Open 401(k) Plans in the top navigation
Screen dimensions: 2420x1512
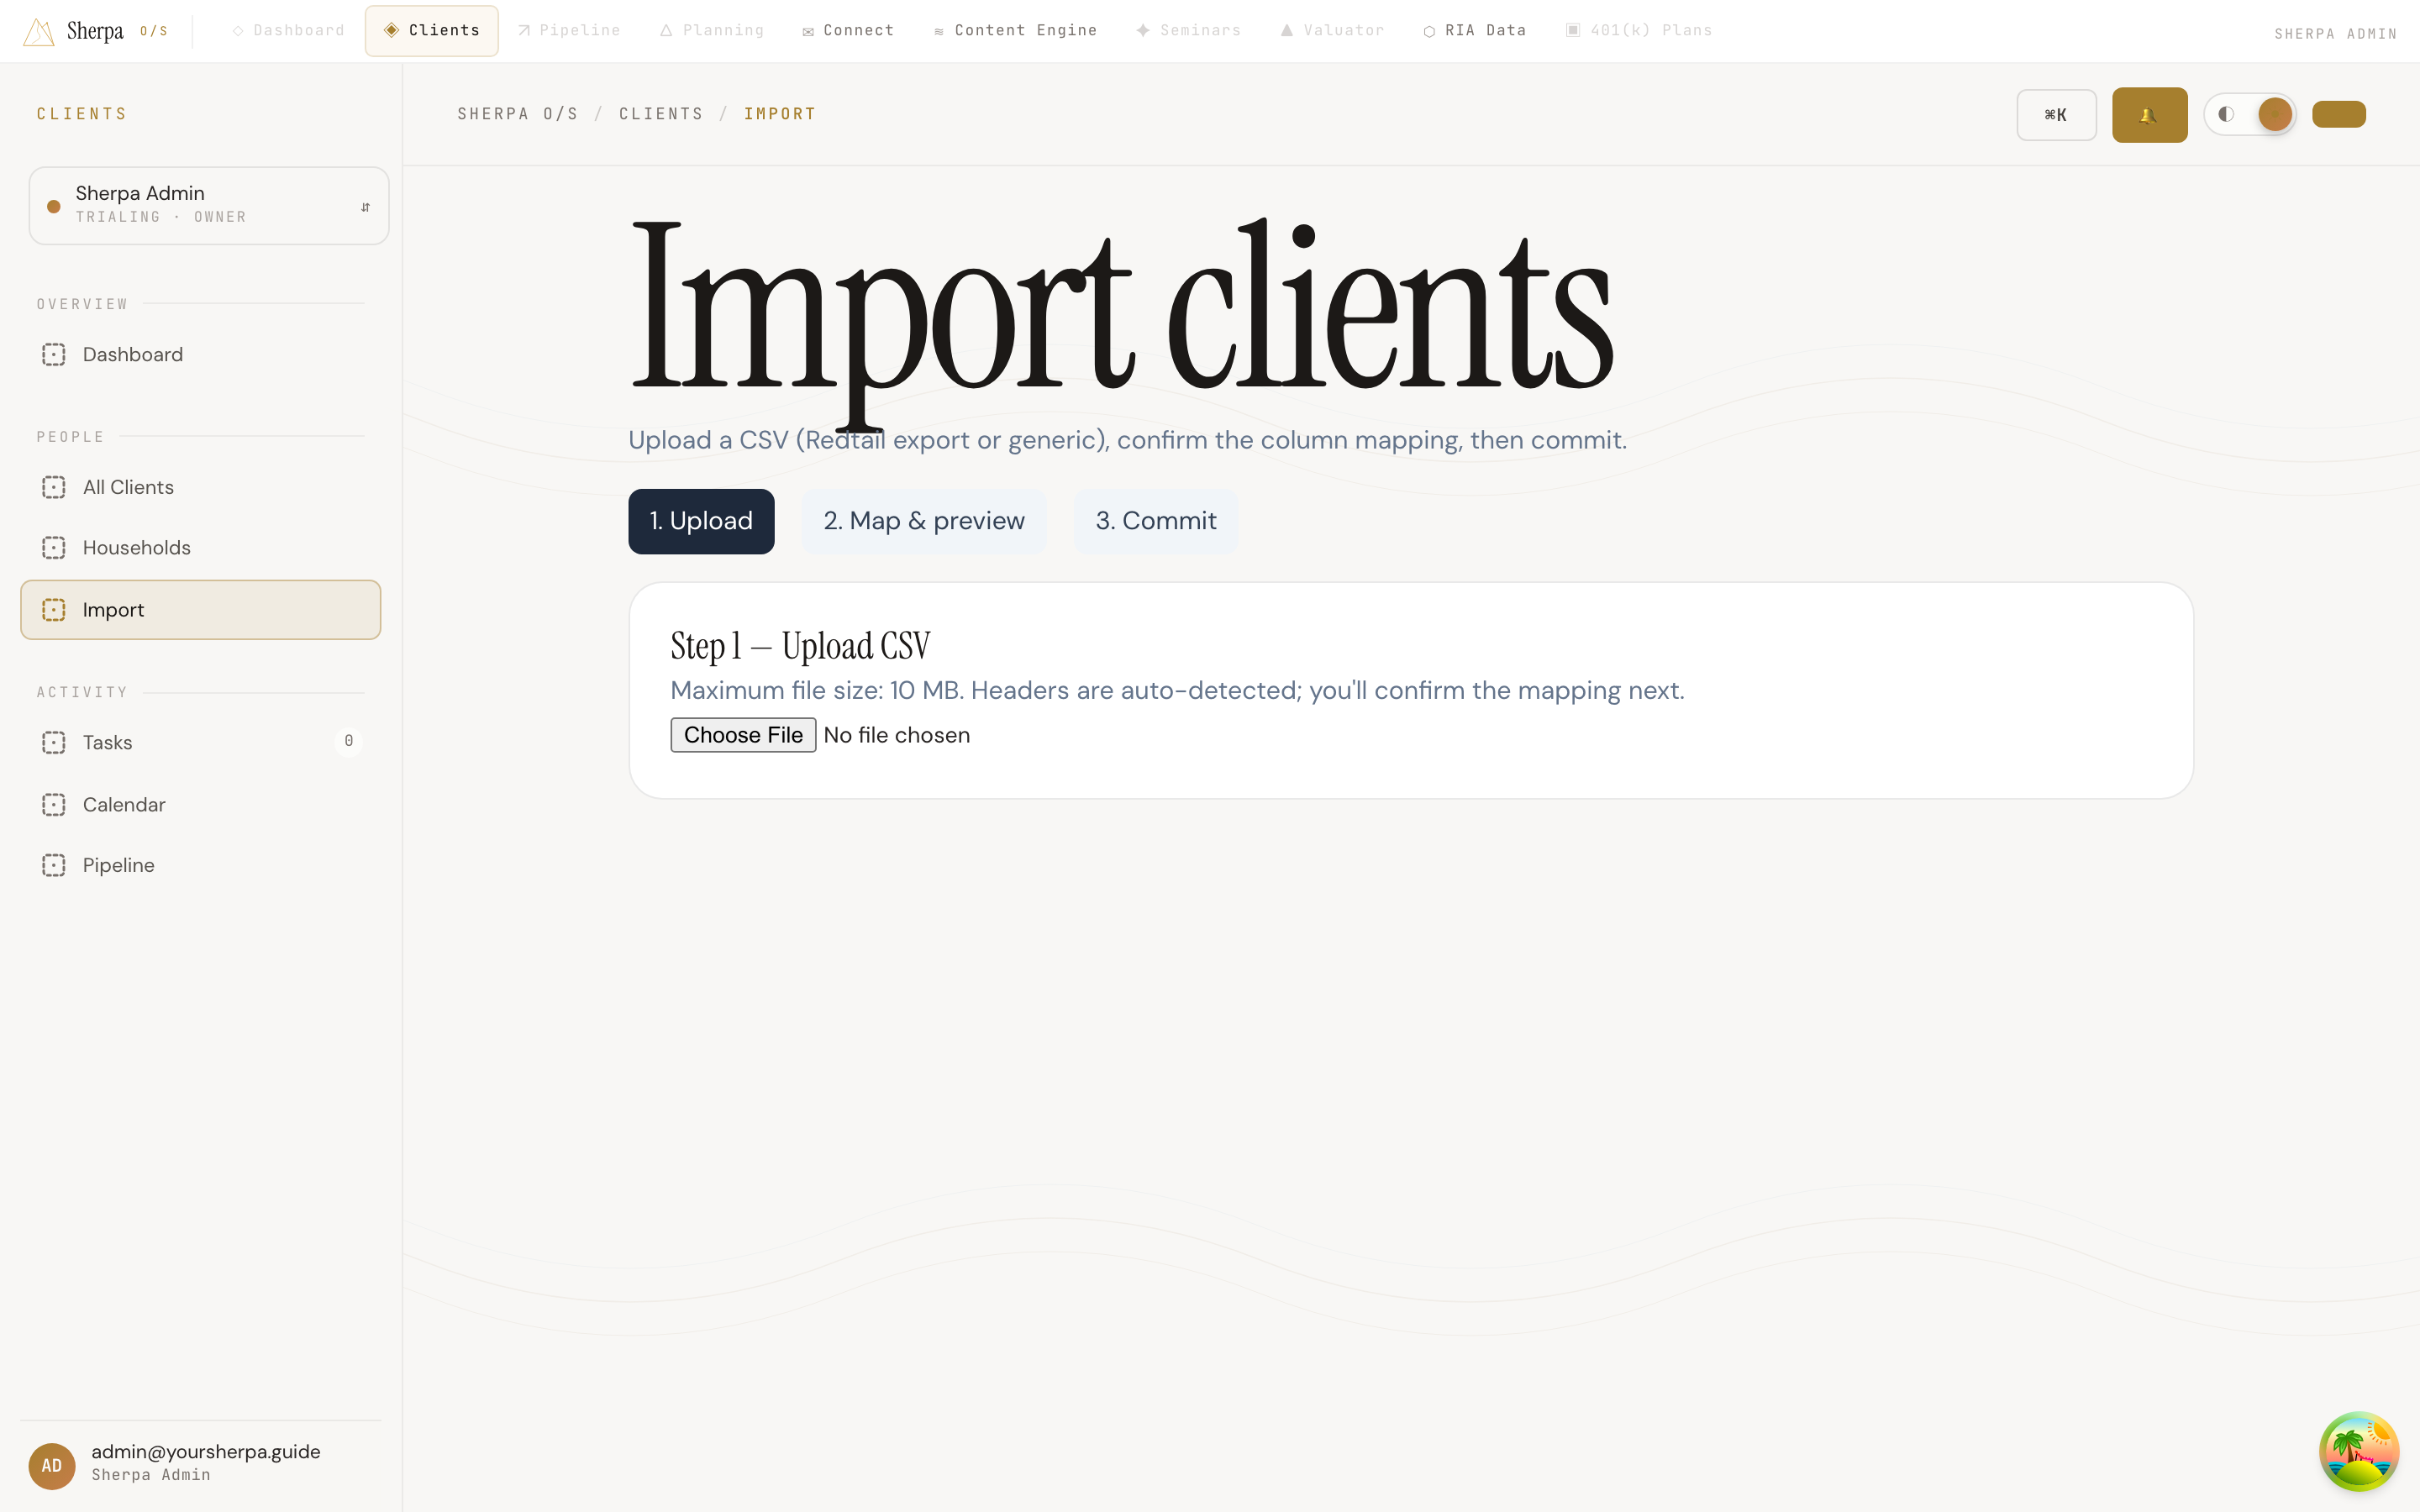(x=1638, y=31)
